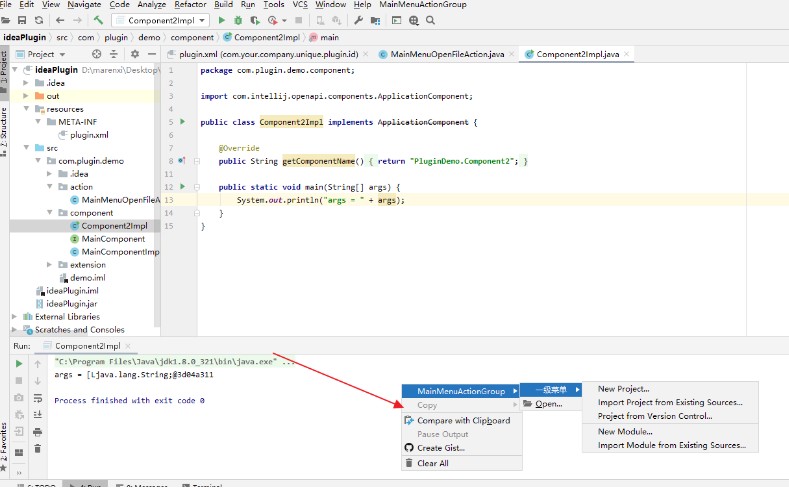Expand the External Libraries node
This screenshot has width=789, height=488.
[15, 316]
